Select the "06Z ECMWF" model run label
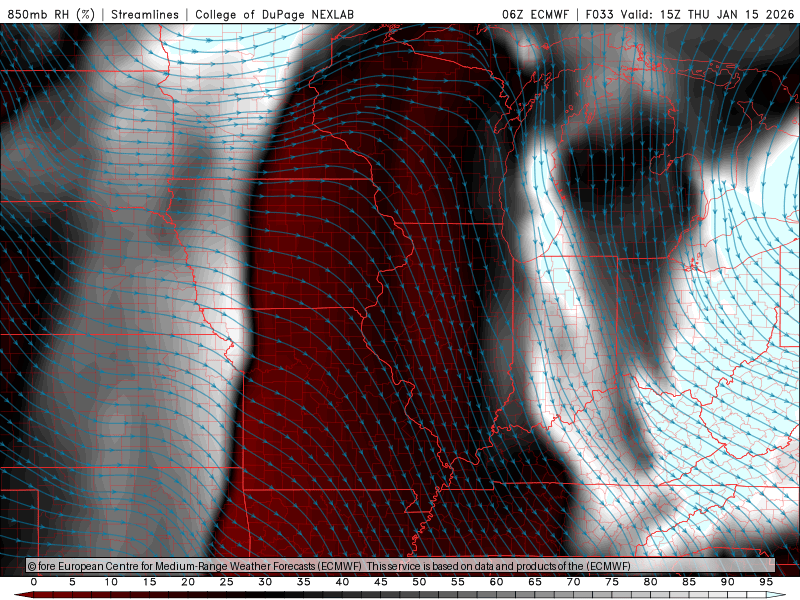800x600 pixels. tap(535, 14)
